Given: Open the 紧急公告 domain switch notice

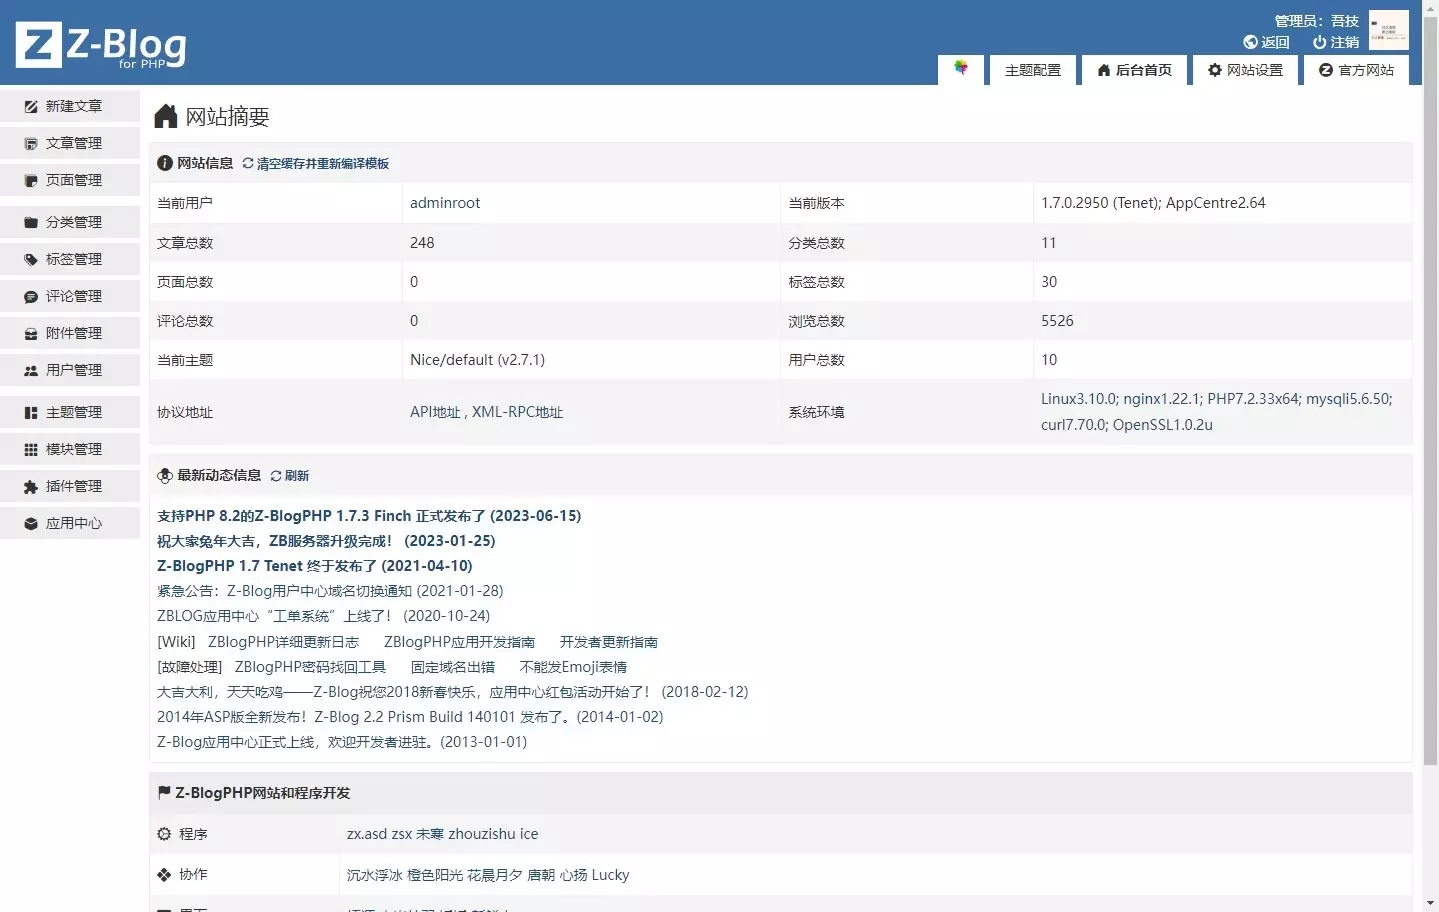Looking at the screenshot, I should 330,591.
